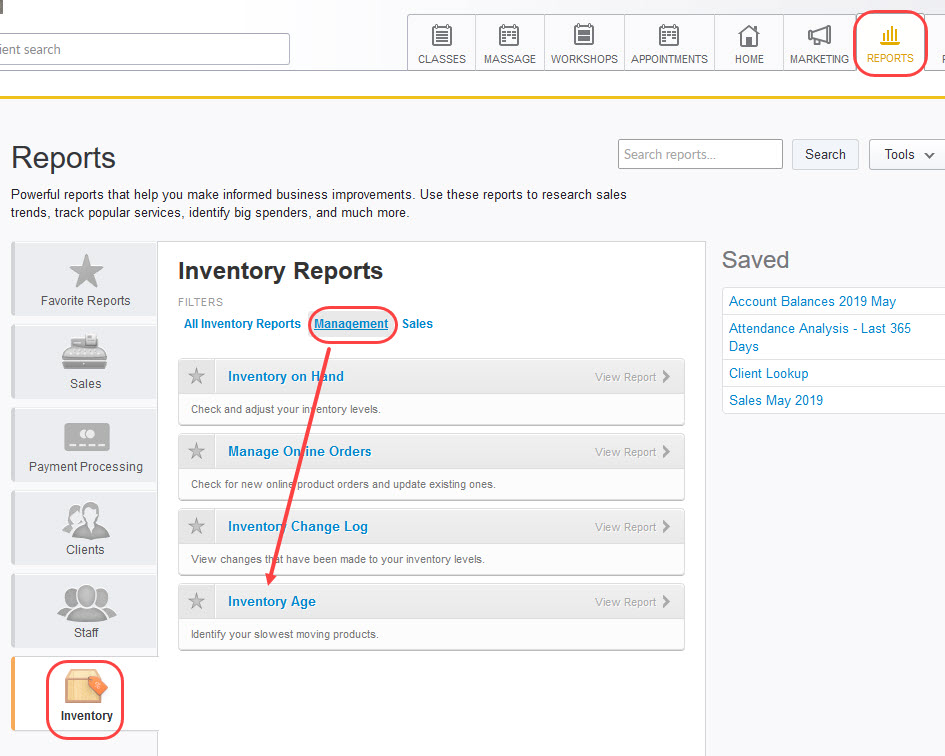Viewport: 945px width, 756px height.
Task: Open the Massage calendar icon
Action: pos(509,36)
